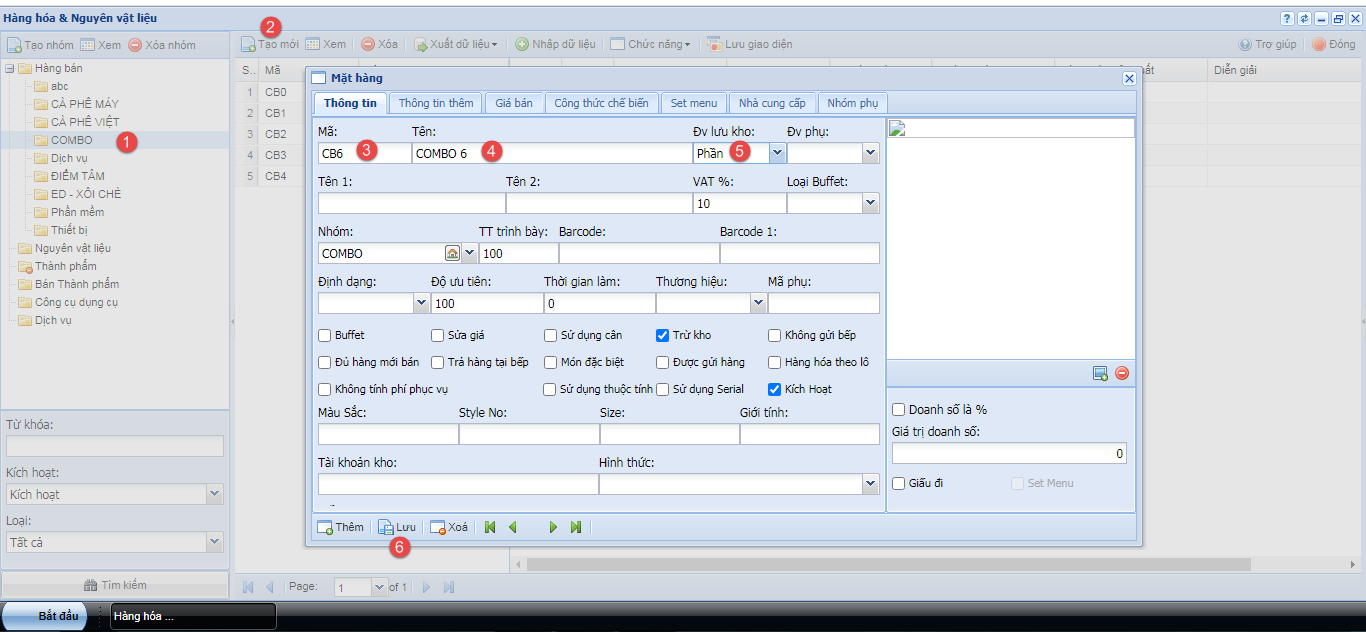Switch to the Giá bán tab
Viewport: 1366px width, 632px height.
click(514, 103)
